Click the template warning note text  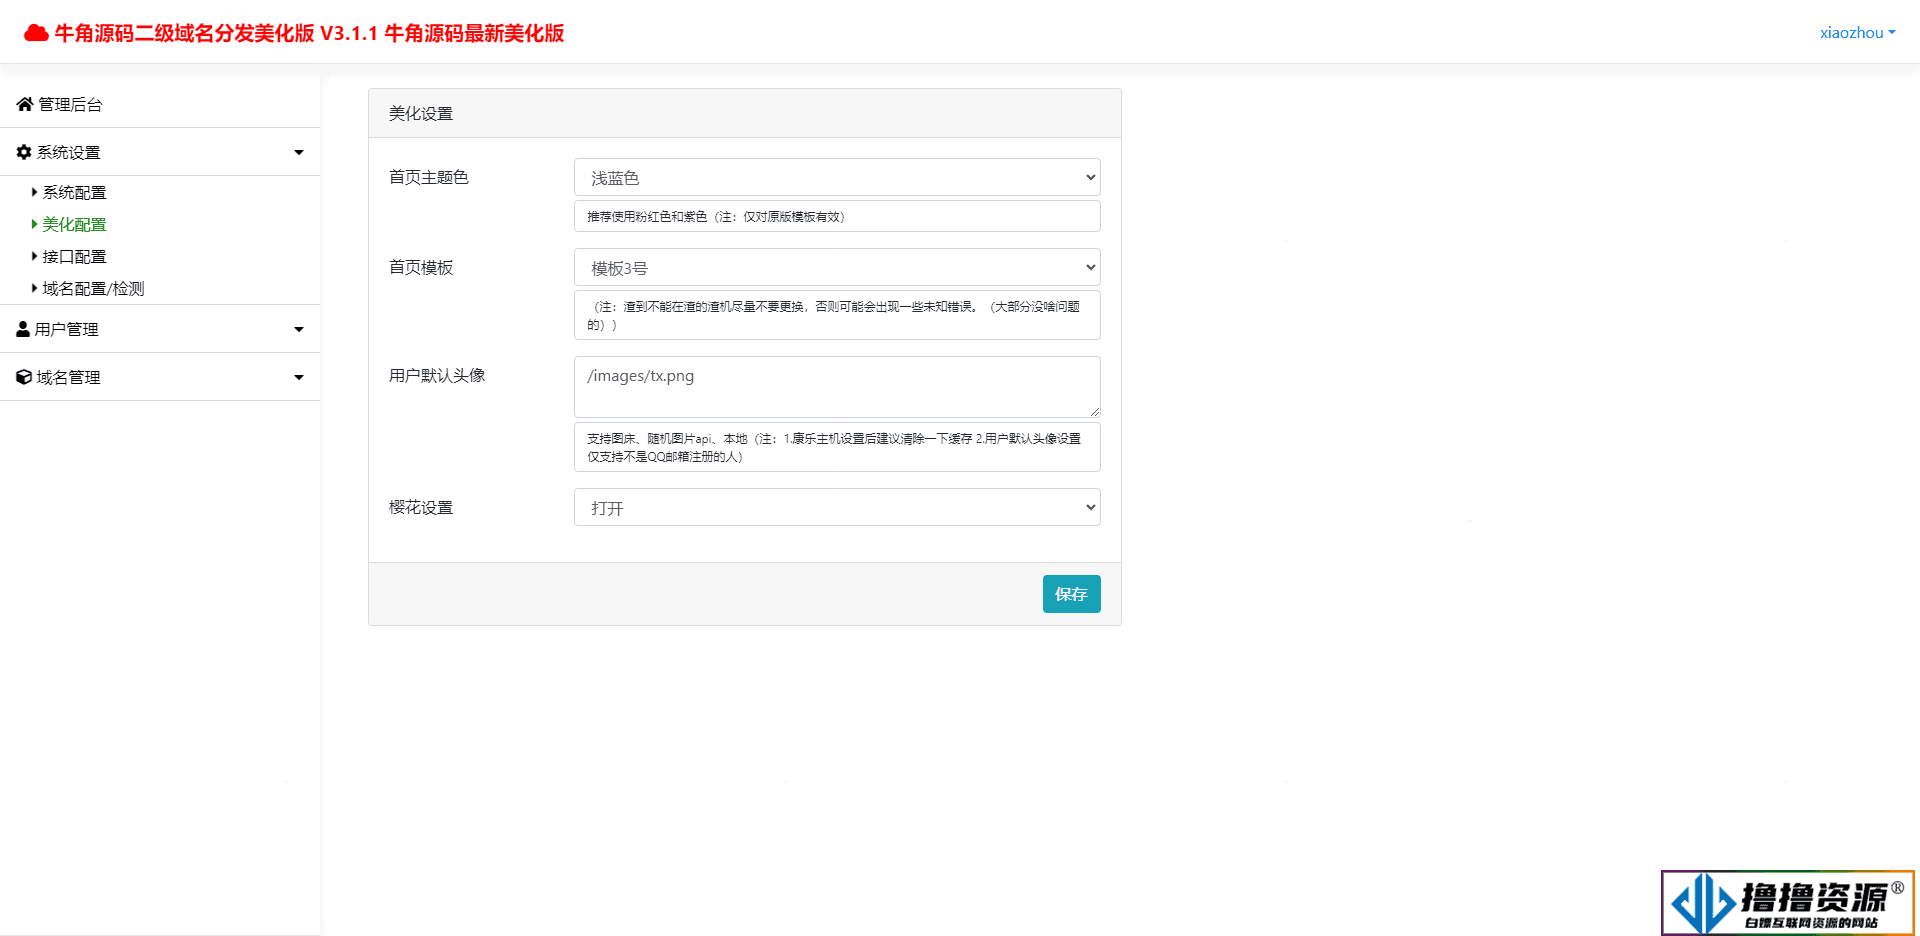click(x=833, y=315)
